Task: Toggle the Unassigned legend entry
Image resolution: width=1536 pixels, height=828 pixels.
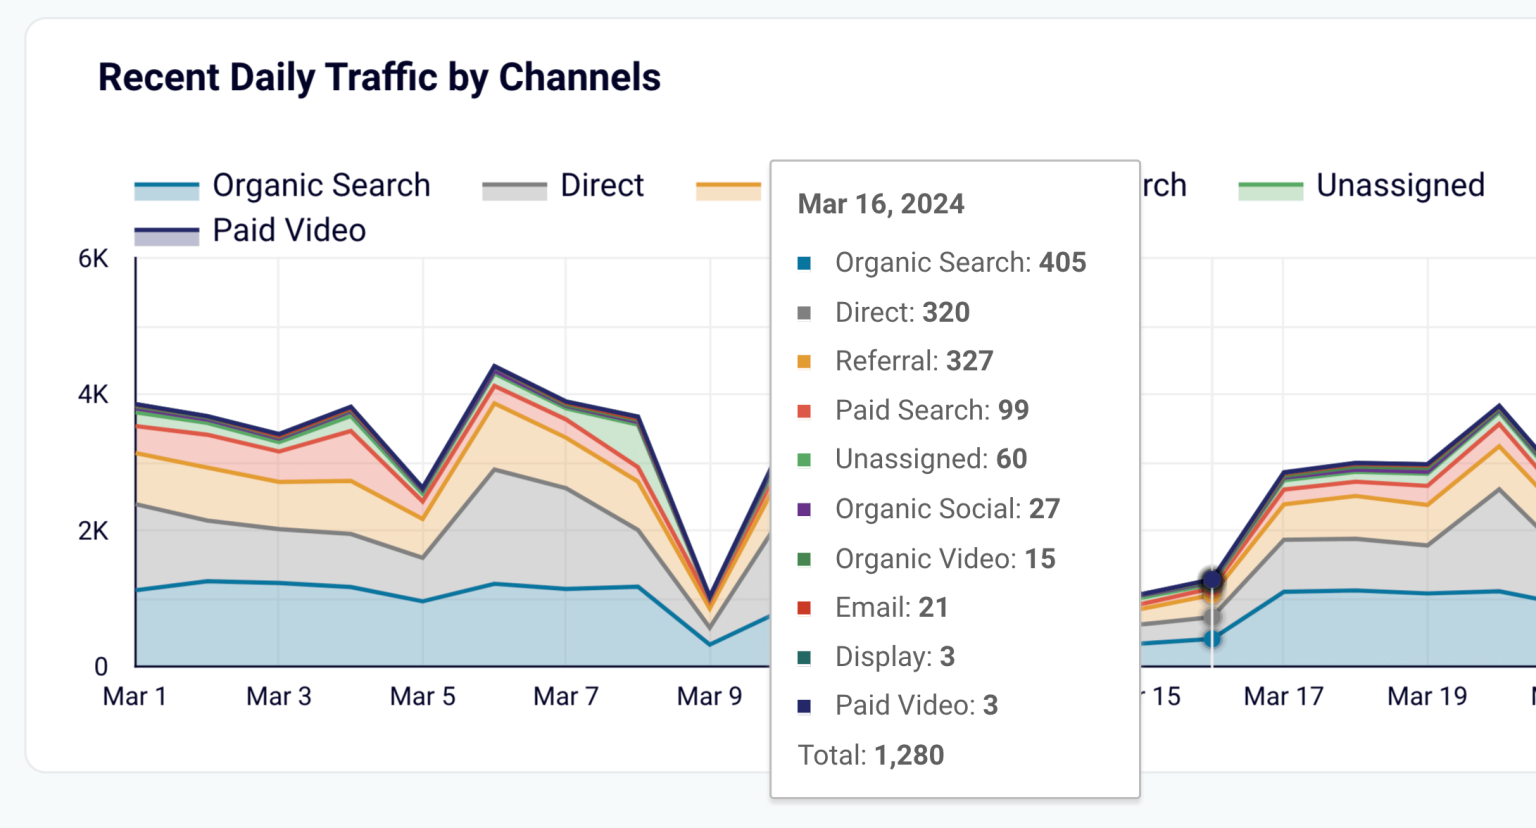Action: point(1399,186)
